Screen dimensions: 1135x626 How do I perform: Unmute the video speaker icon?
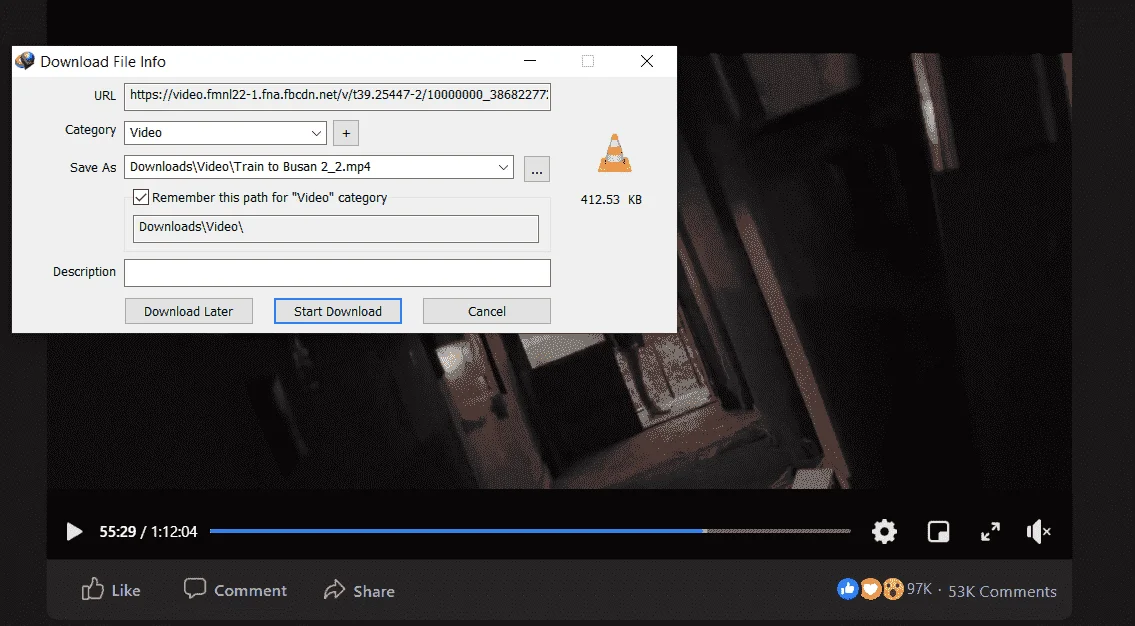click(1038, 532)
